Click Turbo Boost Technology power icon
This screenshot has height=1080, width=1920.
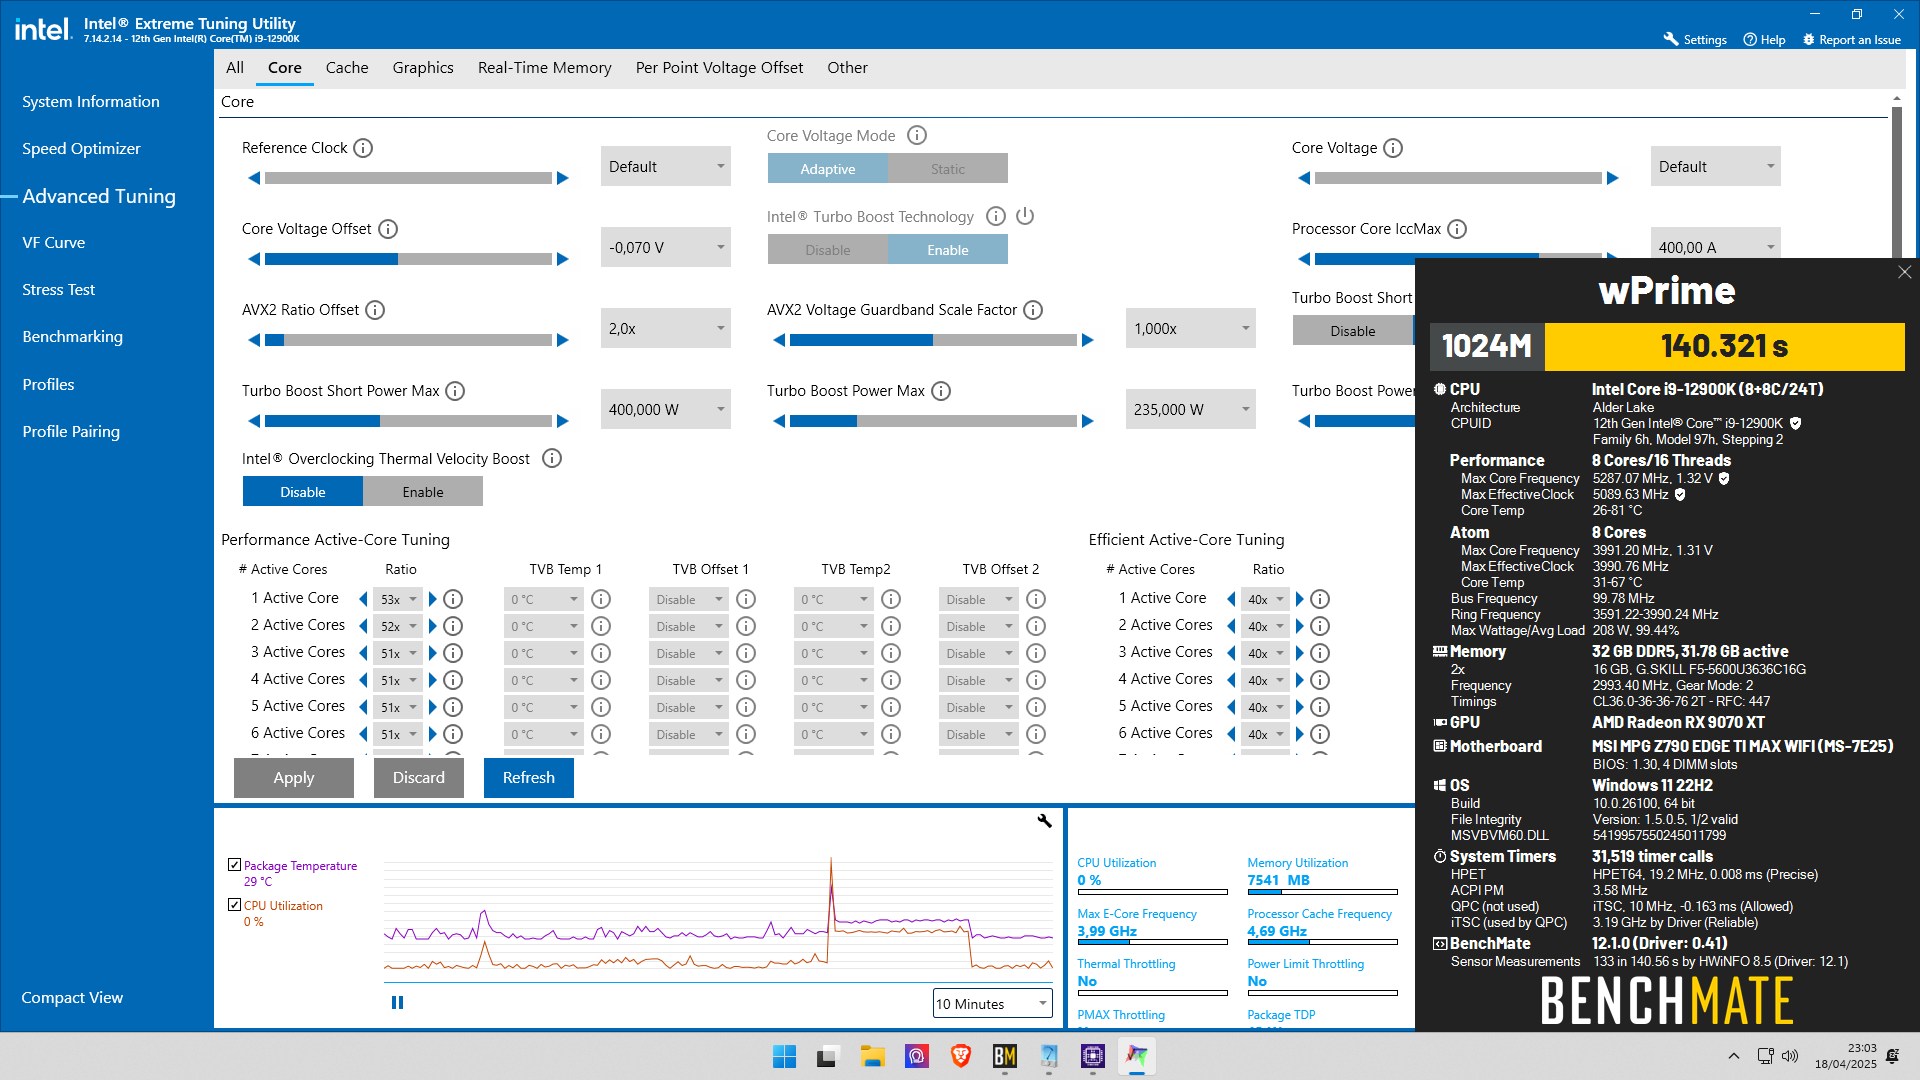pos(1025,216)
